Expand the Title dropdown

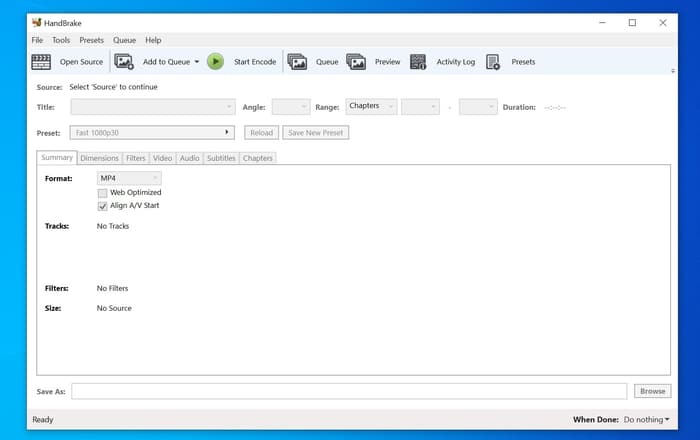pos(153,107)
